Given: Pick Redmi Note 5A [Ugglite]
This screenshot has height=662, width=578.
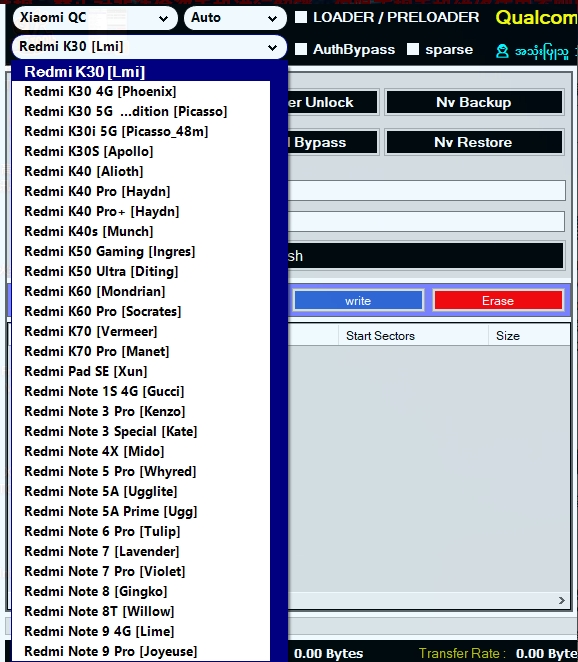Looking at the screenshot, I should click(x=141, y=491).
